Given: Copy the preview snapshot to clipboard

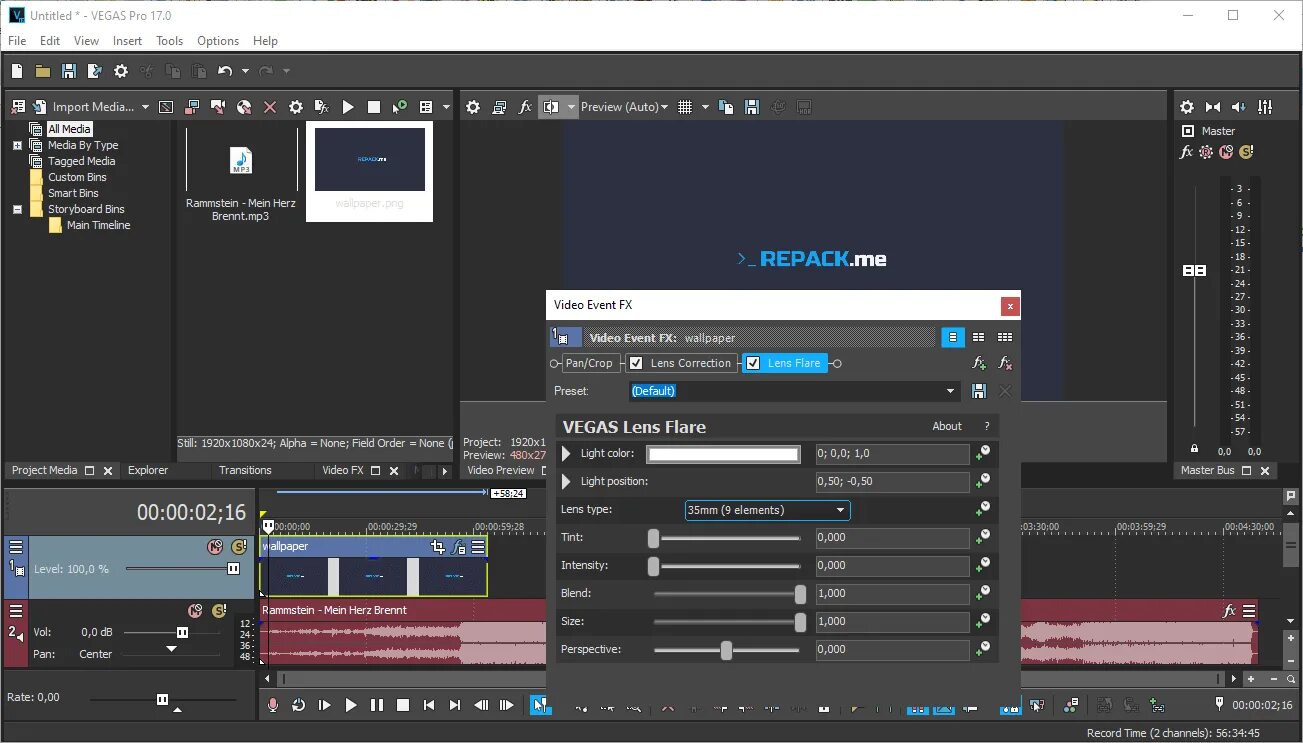Looking at the screenshot, I should [726, 106].
